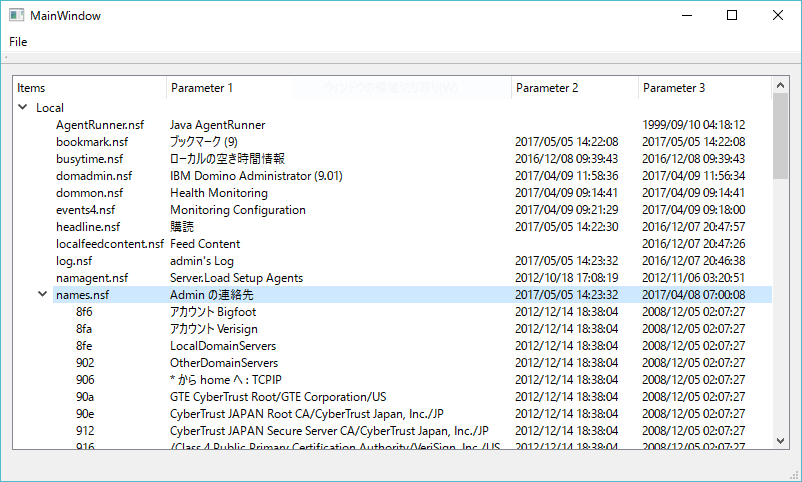Click date 2012/10/18 17:08:19
The width and height of the screenshot is (802, 482).
pos(567,278)
